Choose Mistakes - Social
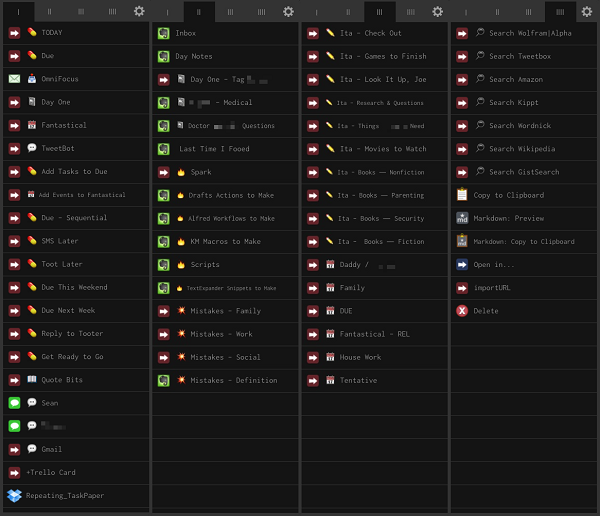 [x=225, y=358]
